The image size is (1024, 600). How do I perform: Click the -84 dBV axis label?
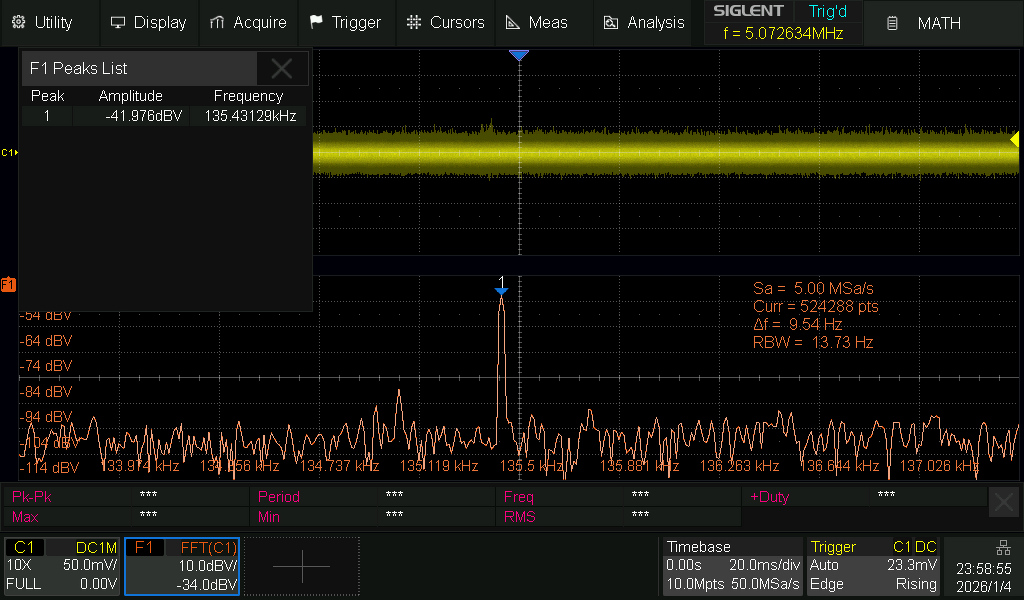[46, 392]
